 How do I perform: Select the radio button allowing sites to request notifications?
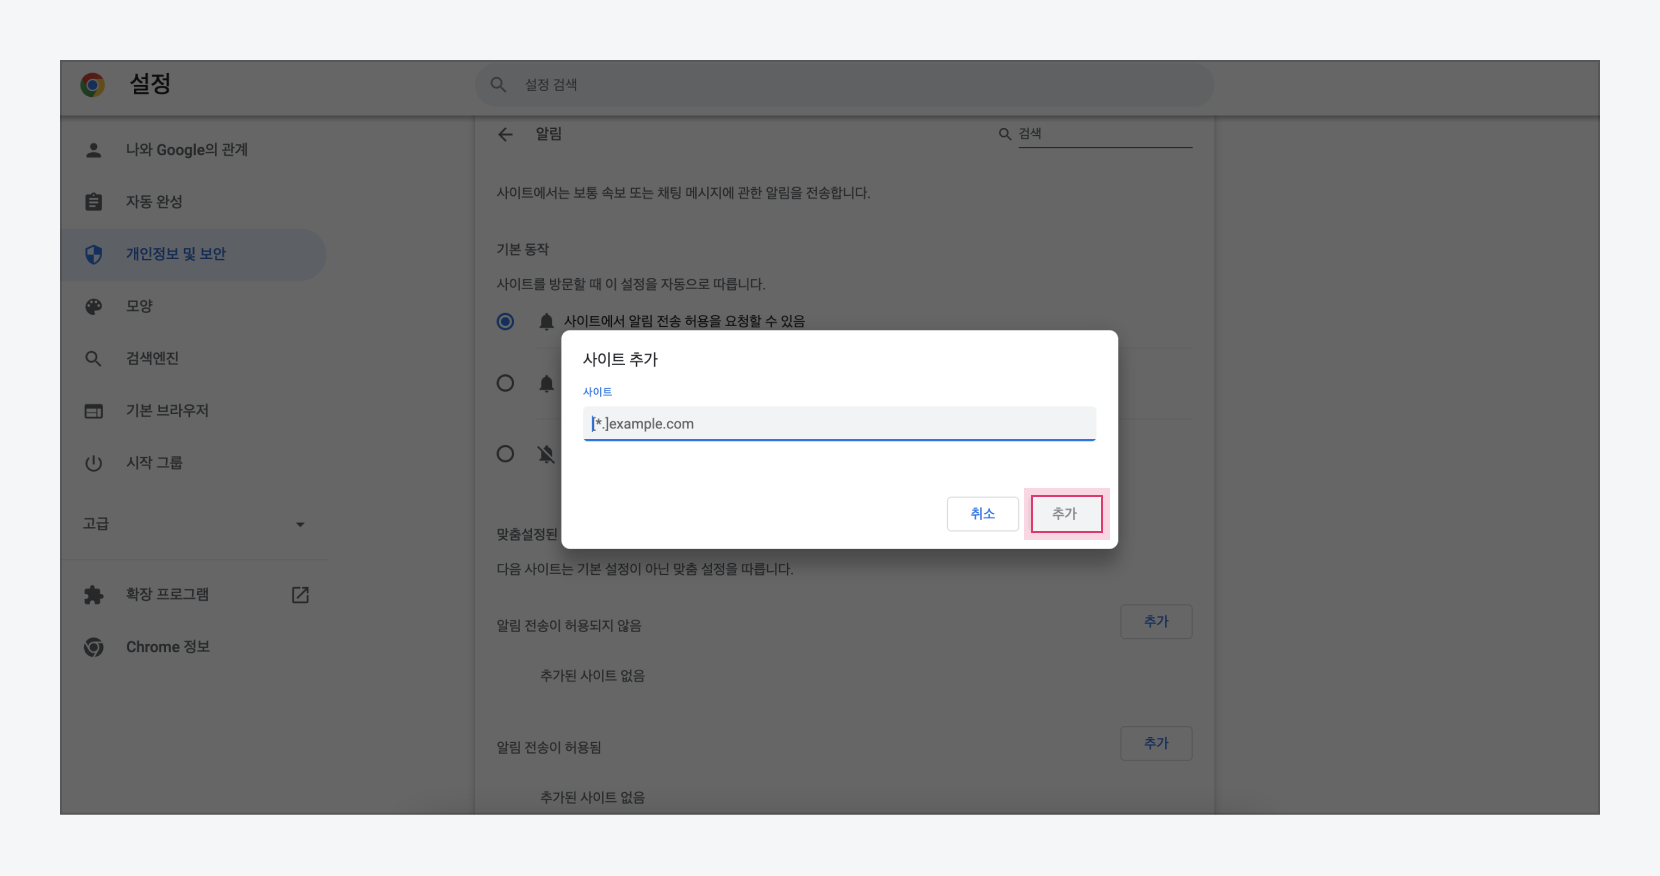pyautogui.click(x=506, y=321)
